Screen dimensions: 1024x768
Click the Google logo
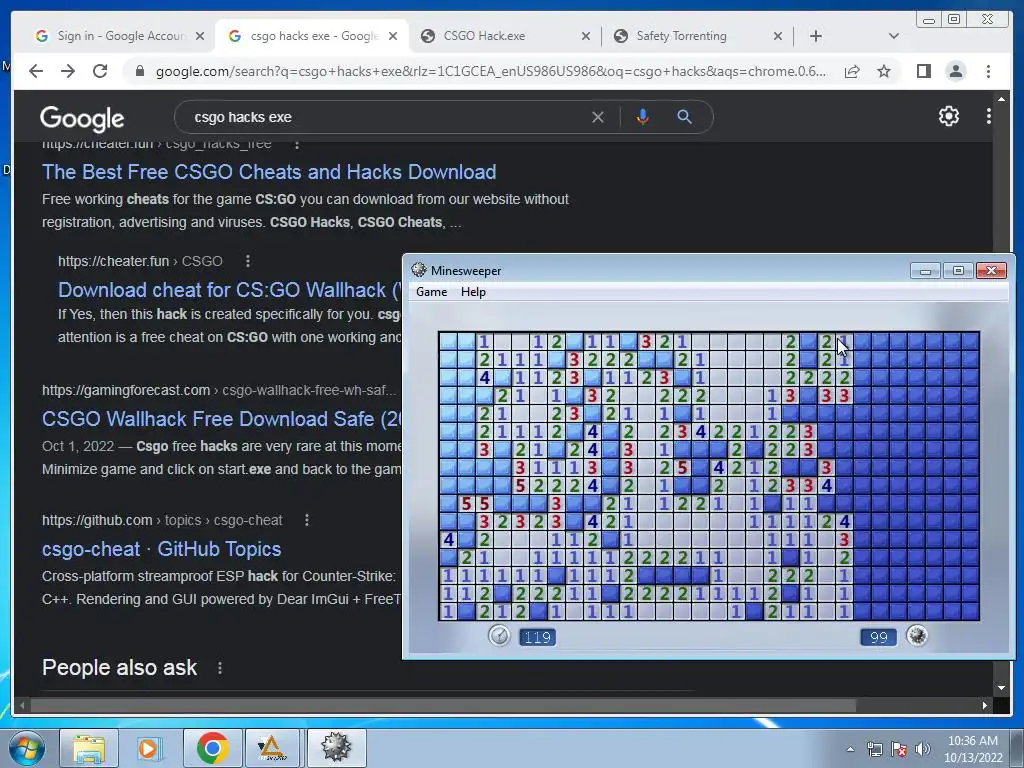point(82,118)
